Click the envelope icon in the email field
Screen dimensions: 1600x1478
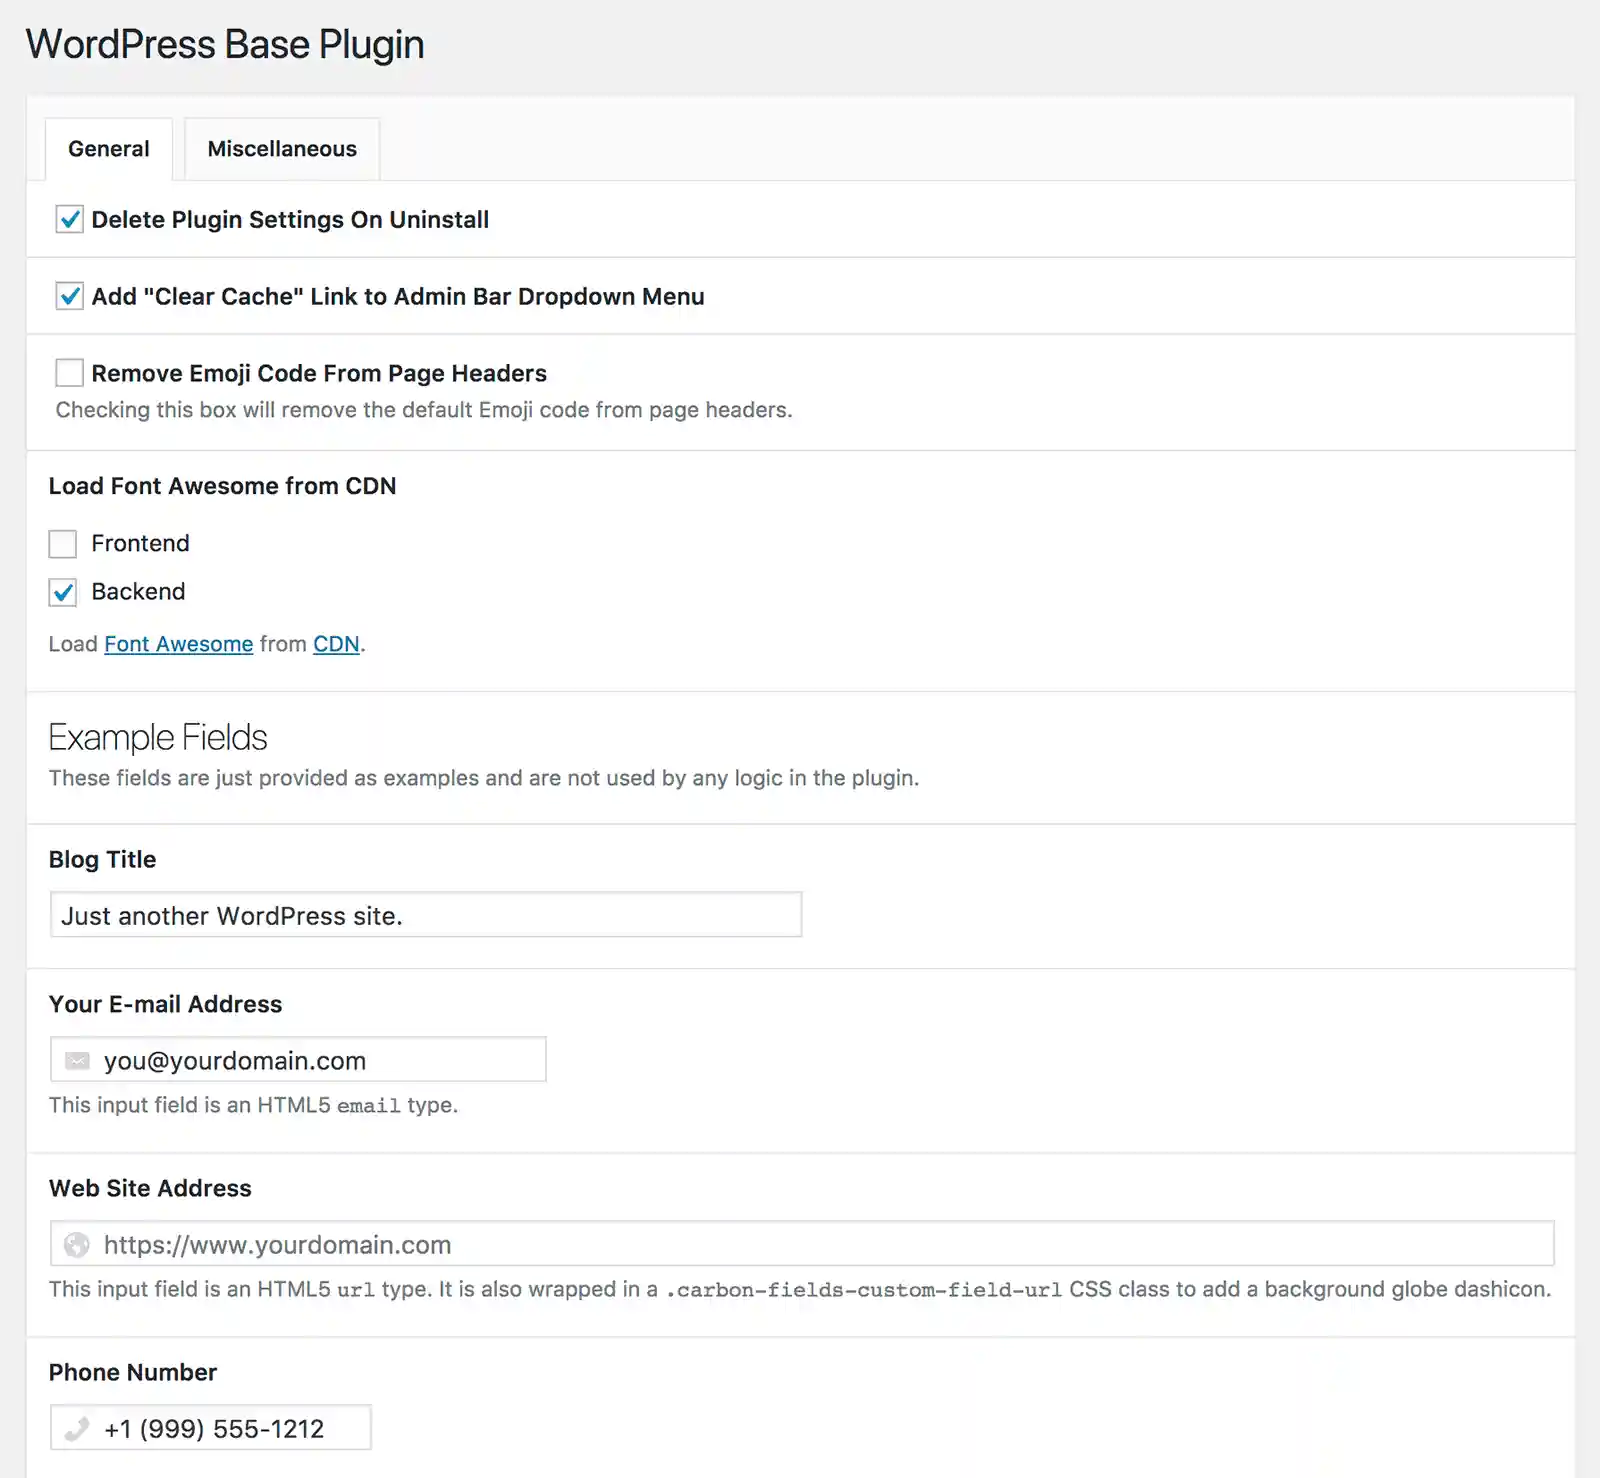78,1060
